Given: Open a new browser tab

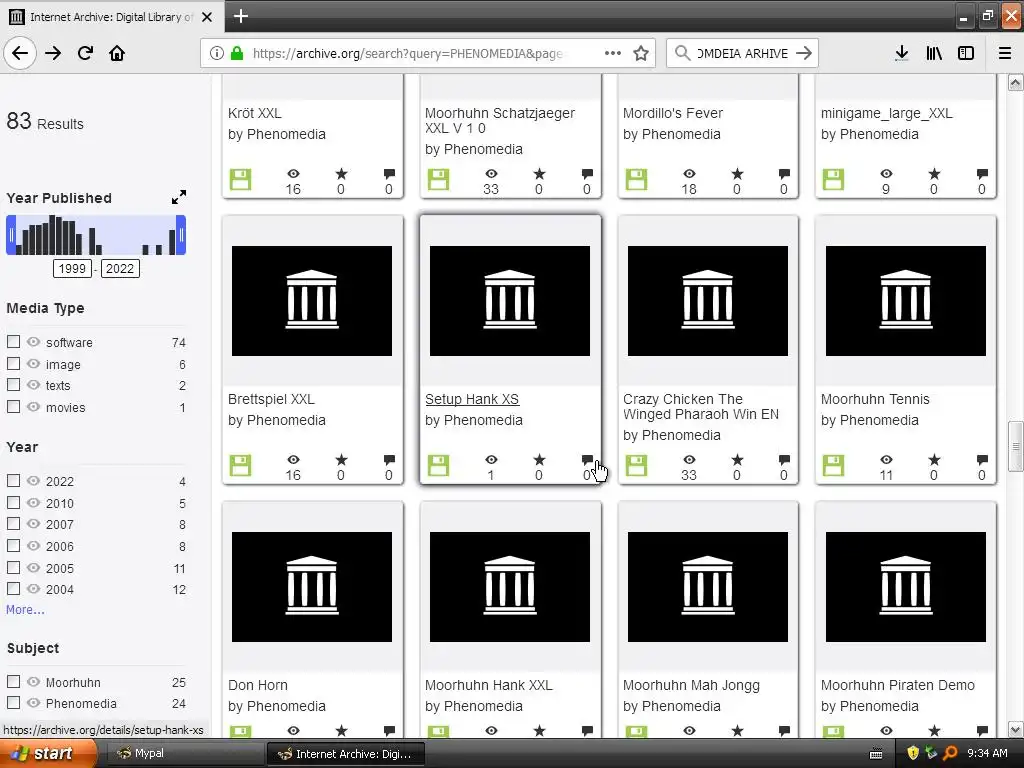Looking at the screenshot, I should coord(241,16).
